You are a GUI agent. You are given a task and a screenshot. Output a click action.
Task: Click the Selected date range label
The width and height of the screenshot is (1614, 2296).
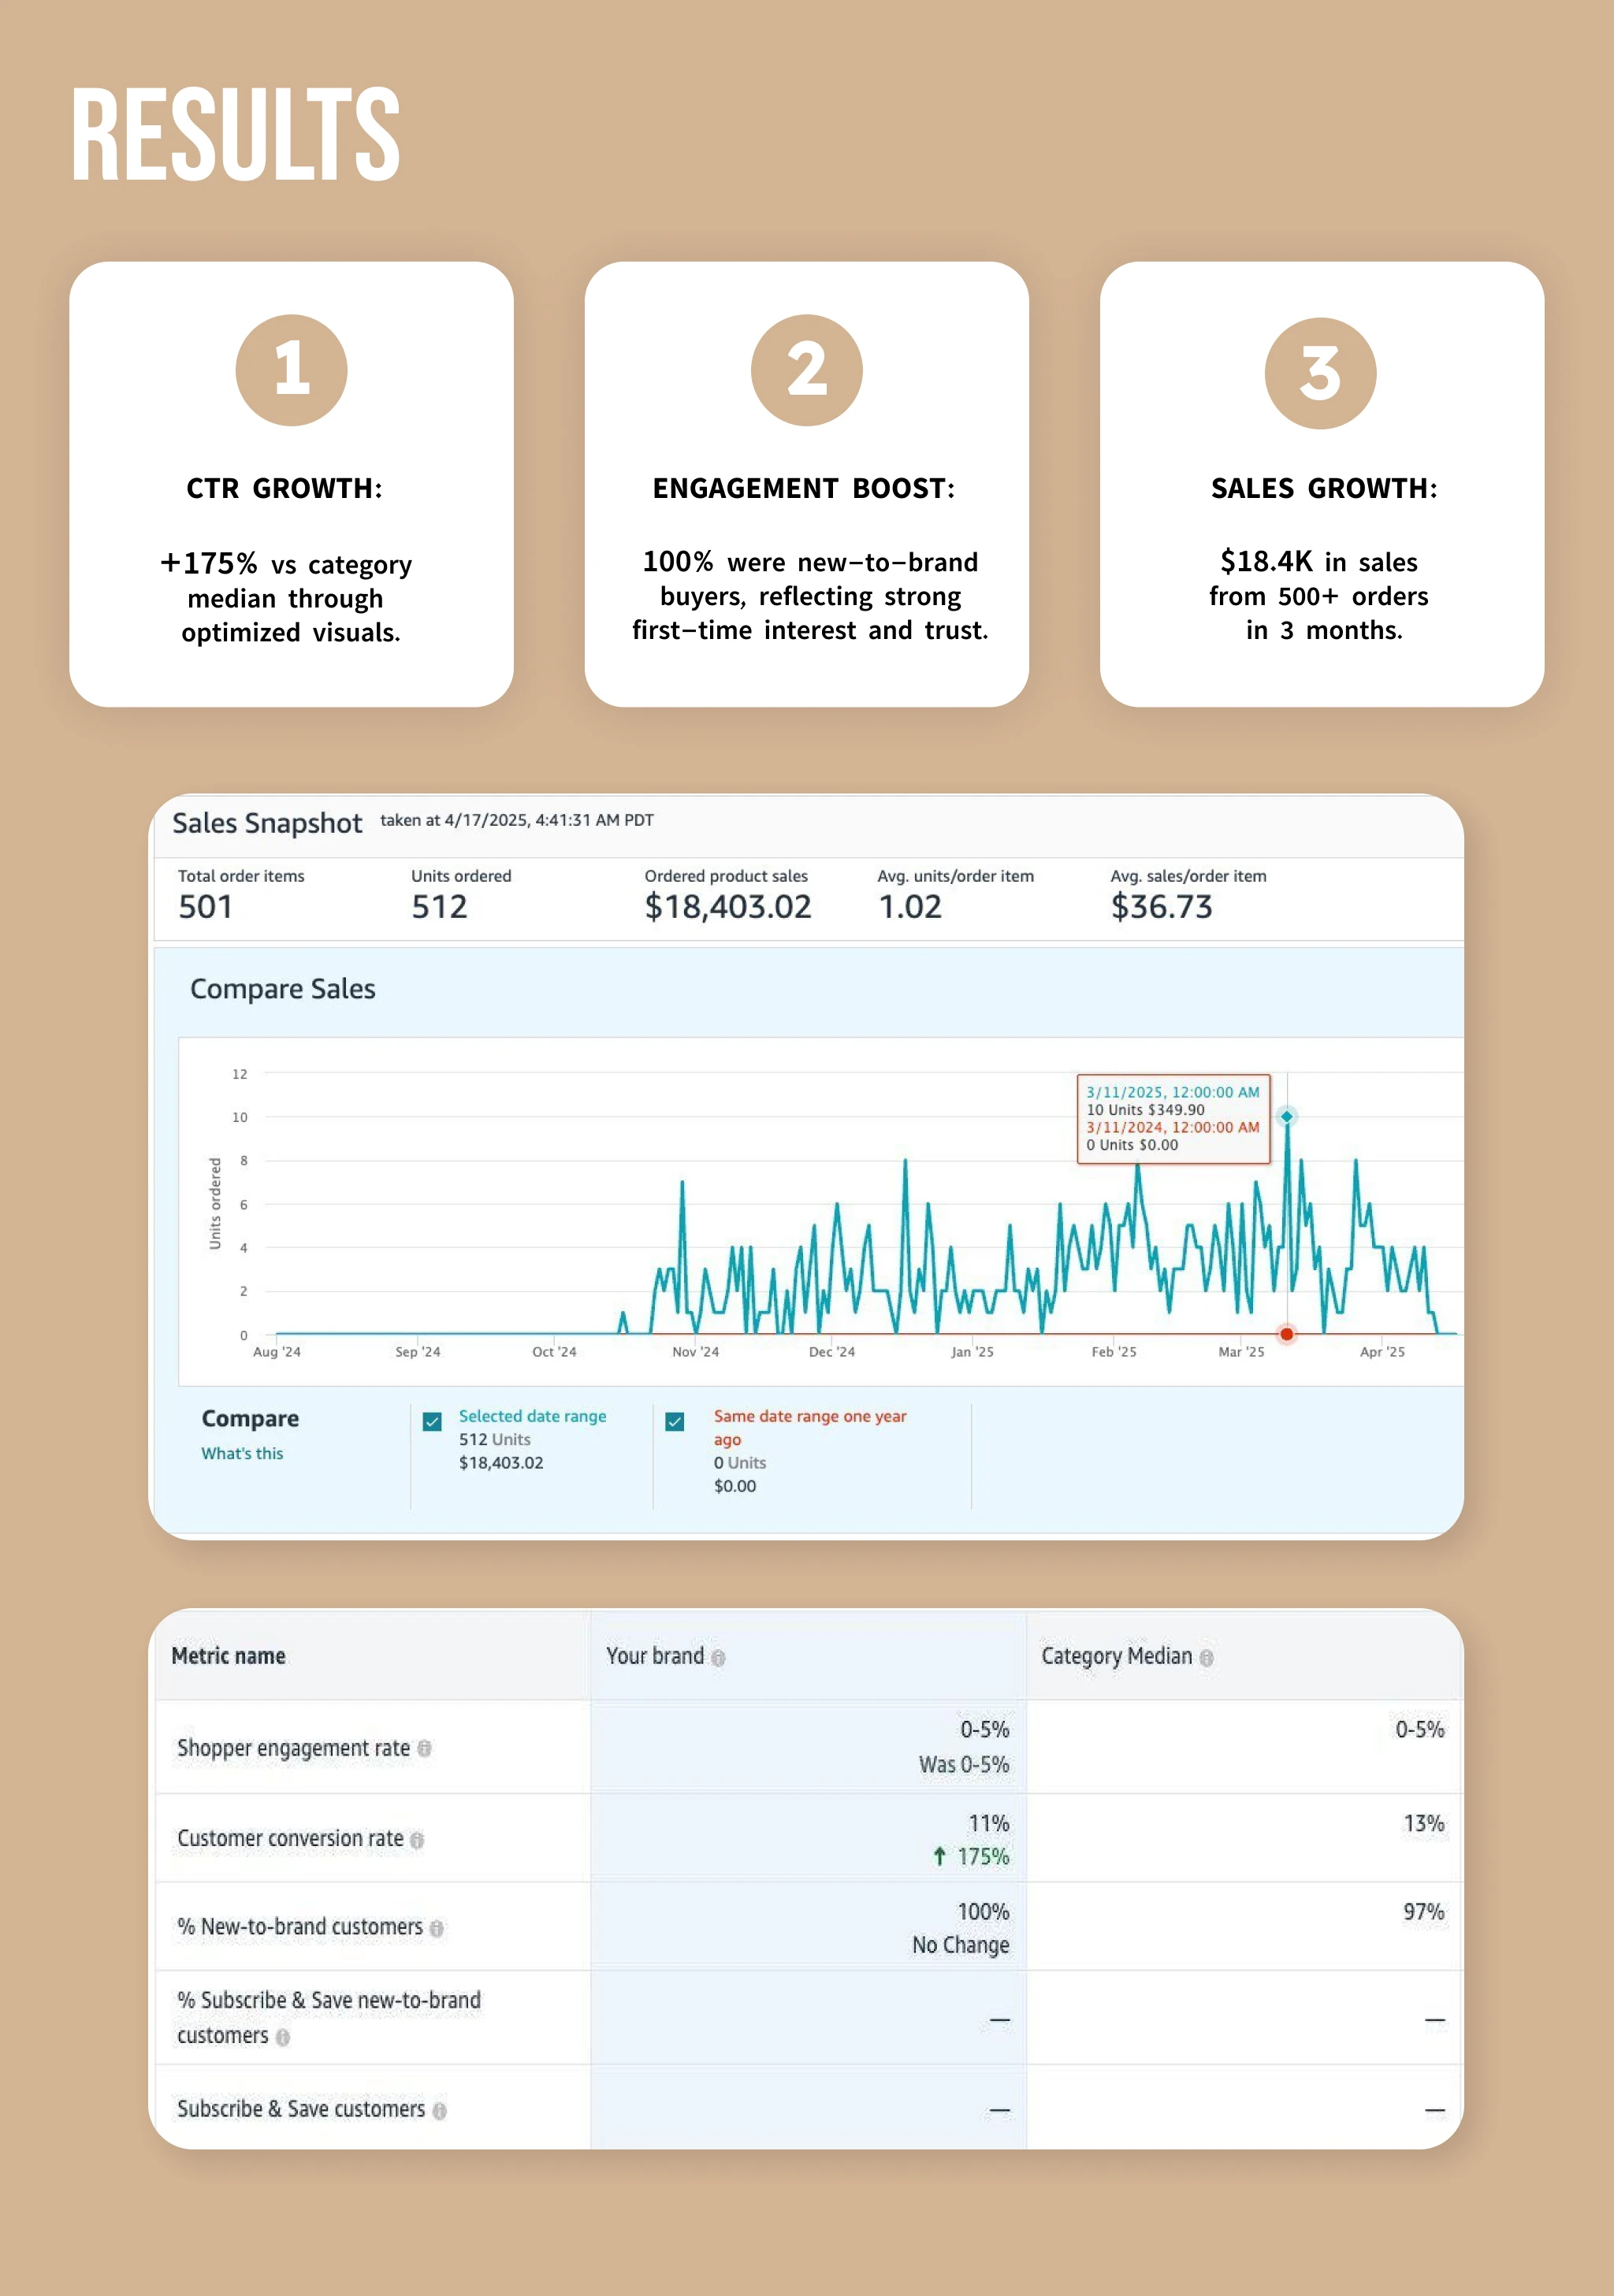click(532, 1416)
